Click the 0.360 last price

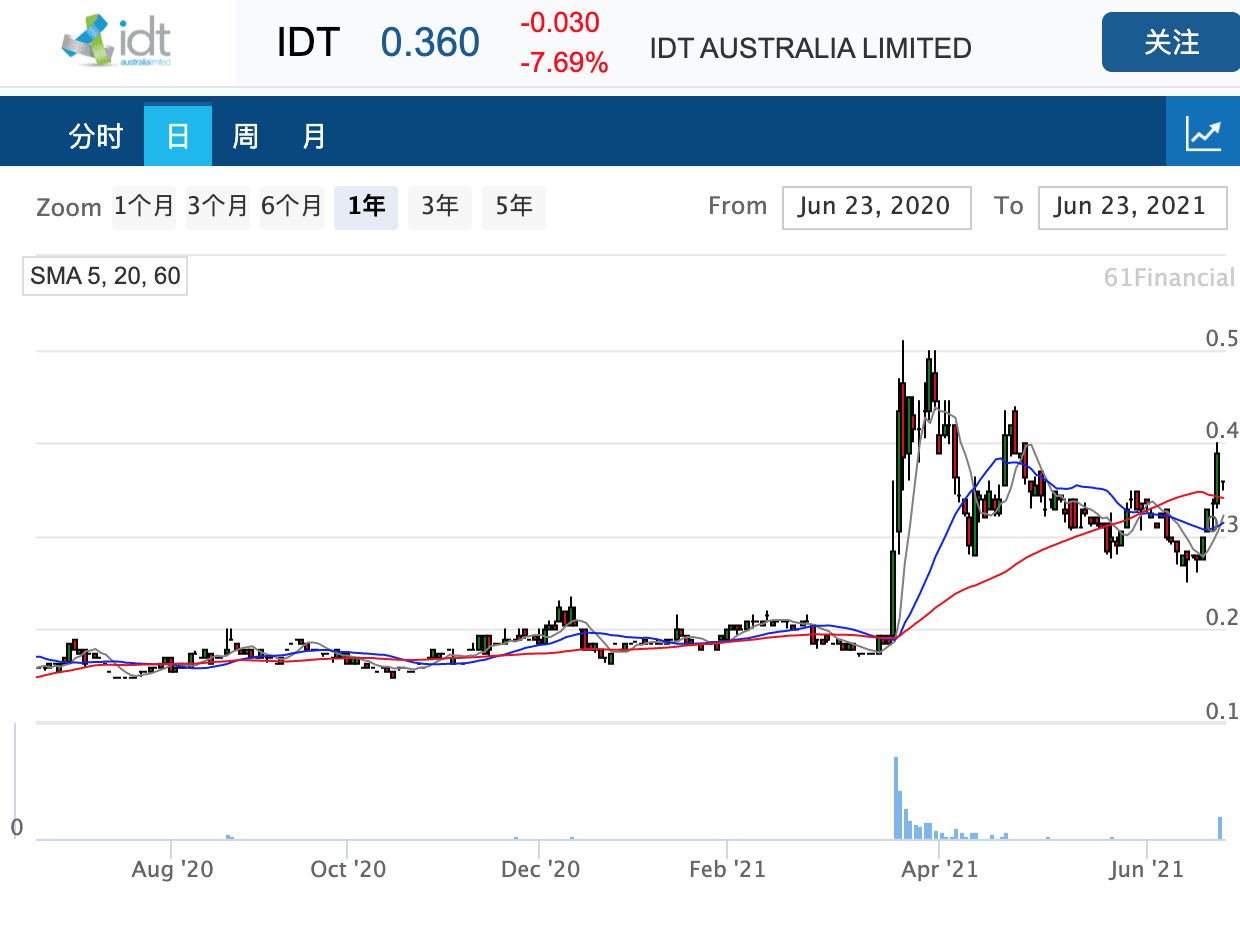click(x=430, y=43)
